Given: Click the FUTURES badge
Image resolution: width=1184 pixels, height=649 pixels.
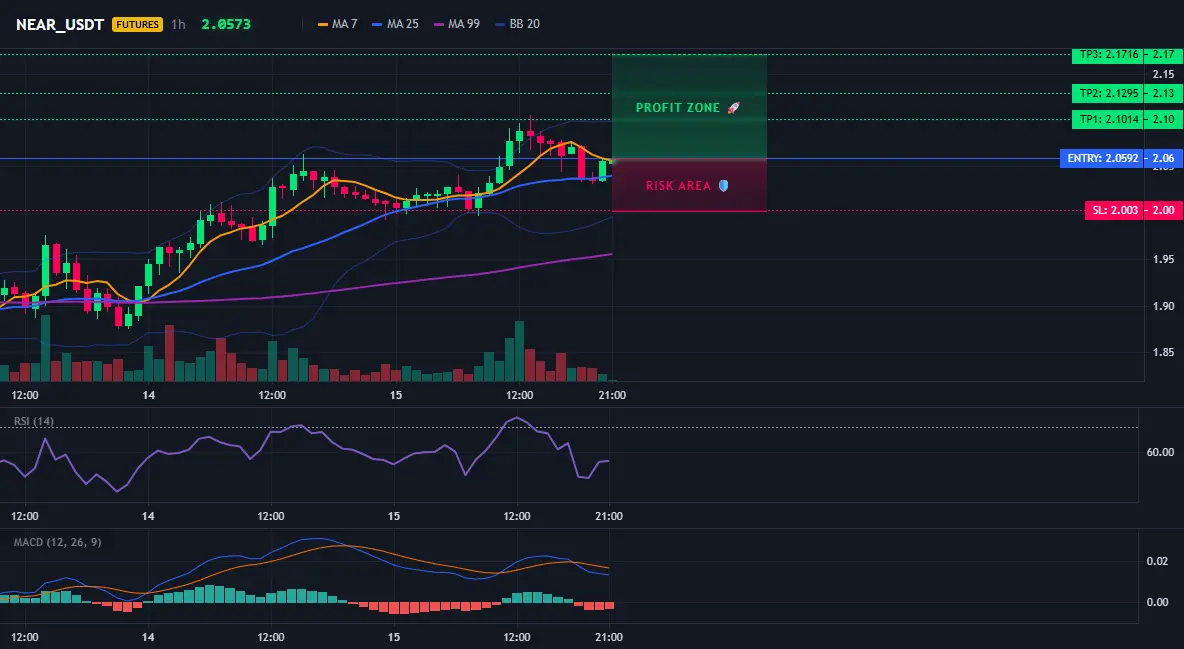Looking at the screenshot, I should [137, 24].
